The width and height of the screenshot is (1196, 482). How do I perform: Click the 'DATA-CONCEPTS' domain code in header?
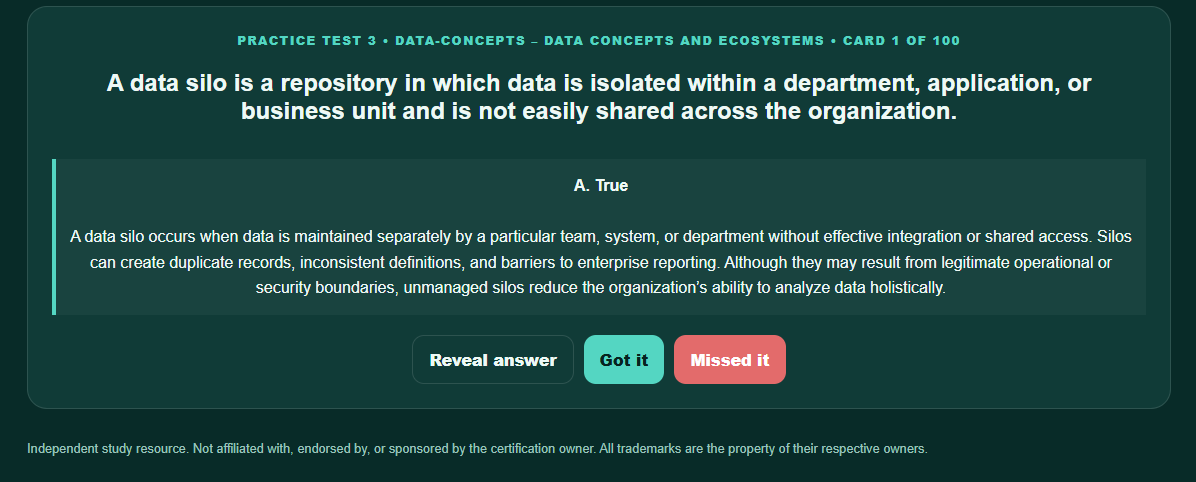pyautogui.click(x=461, y=40)
